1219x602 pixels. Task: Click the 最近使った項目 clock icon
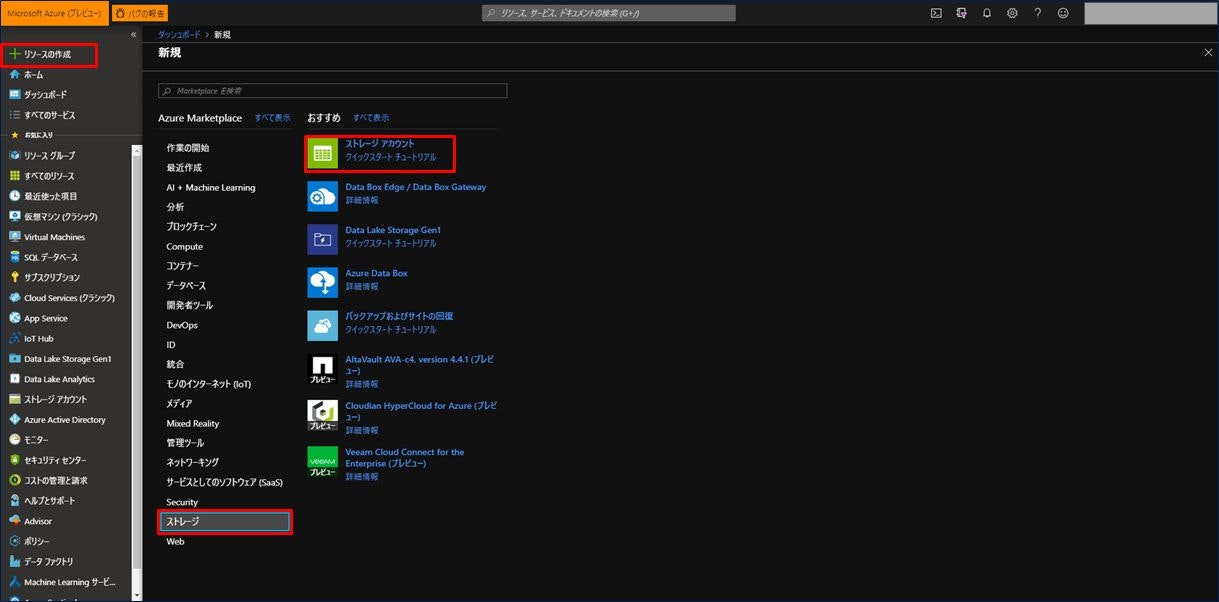[15, 196]
